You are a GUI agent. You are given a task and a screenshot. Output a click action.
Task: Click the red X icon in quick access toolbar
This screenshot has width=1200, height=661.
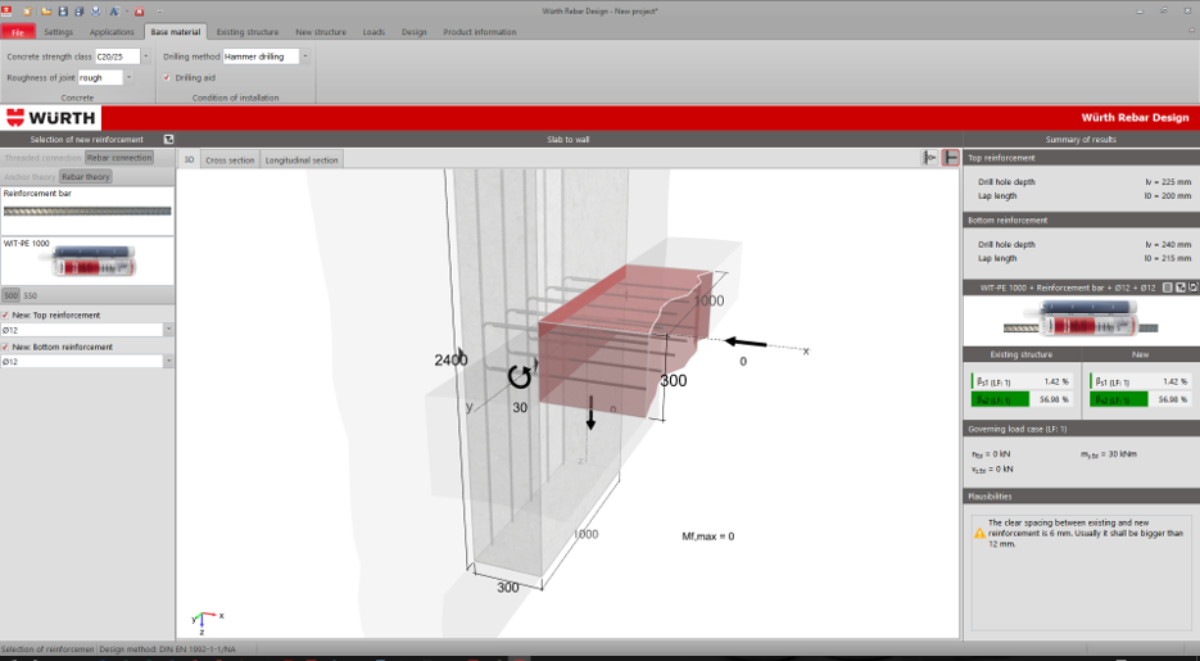(139, 11)
